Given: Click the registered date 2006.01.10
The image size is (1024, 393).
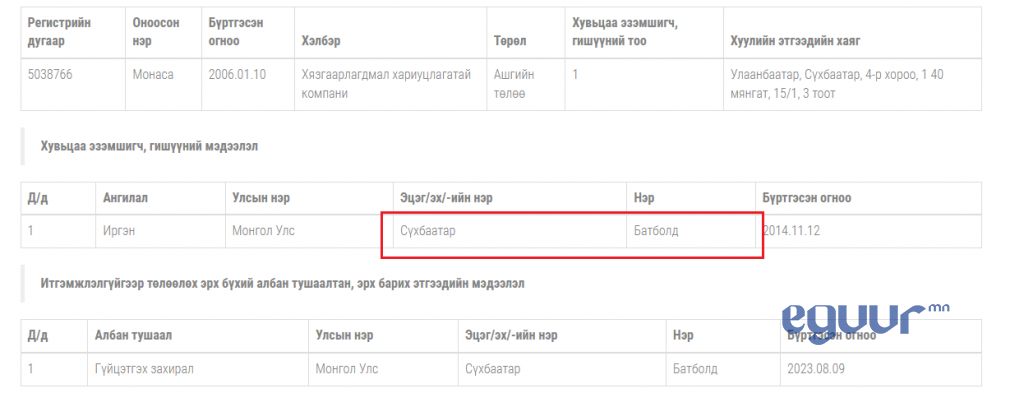Looking at the screenshot, I should coord(237,74).
